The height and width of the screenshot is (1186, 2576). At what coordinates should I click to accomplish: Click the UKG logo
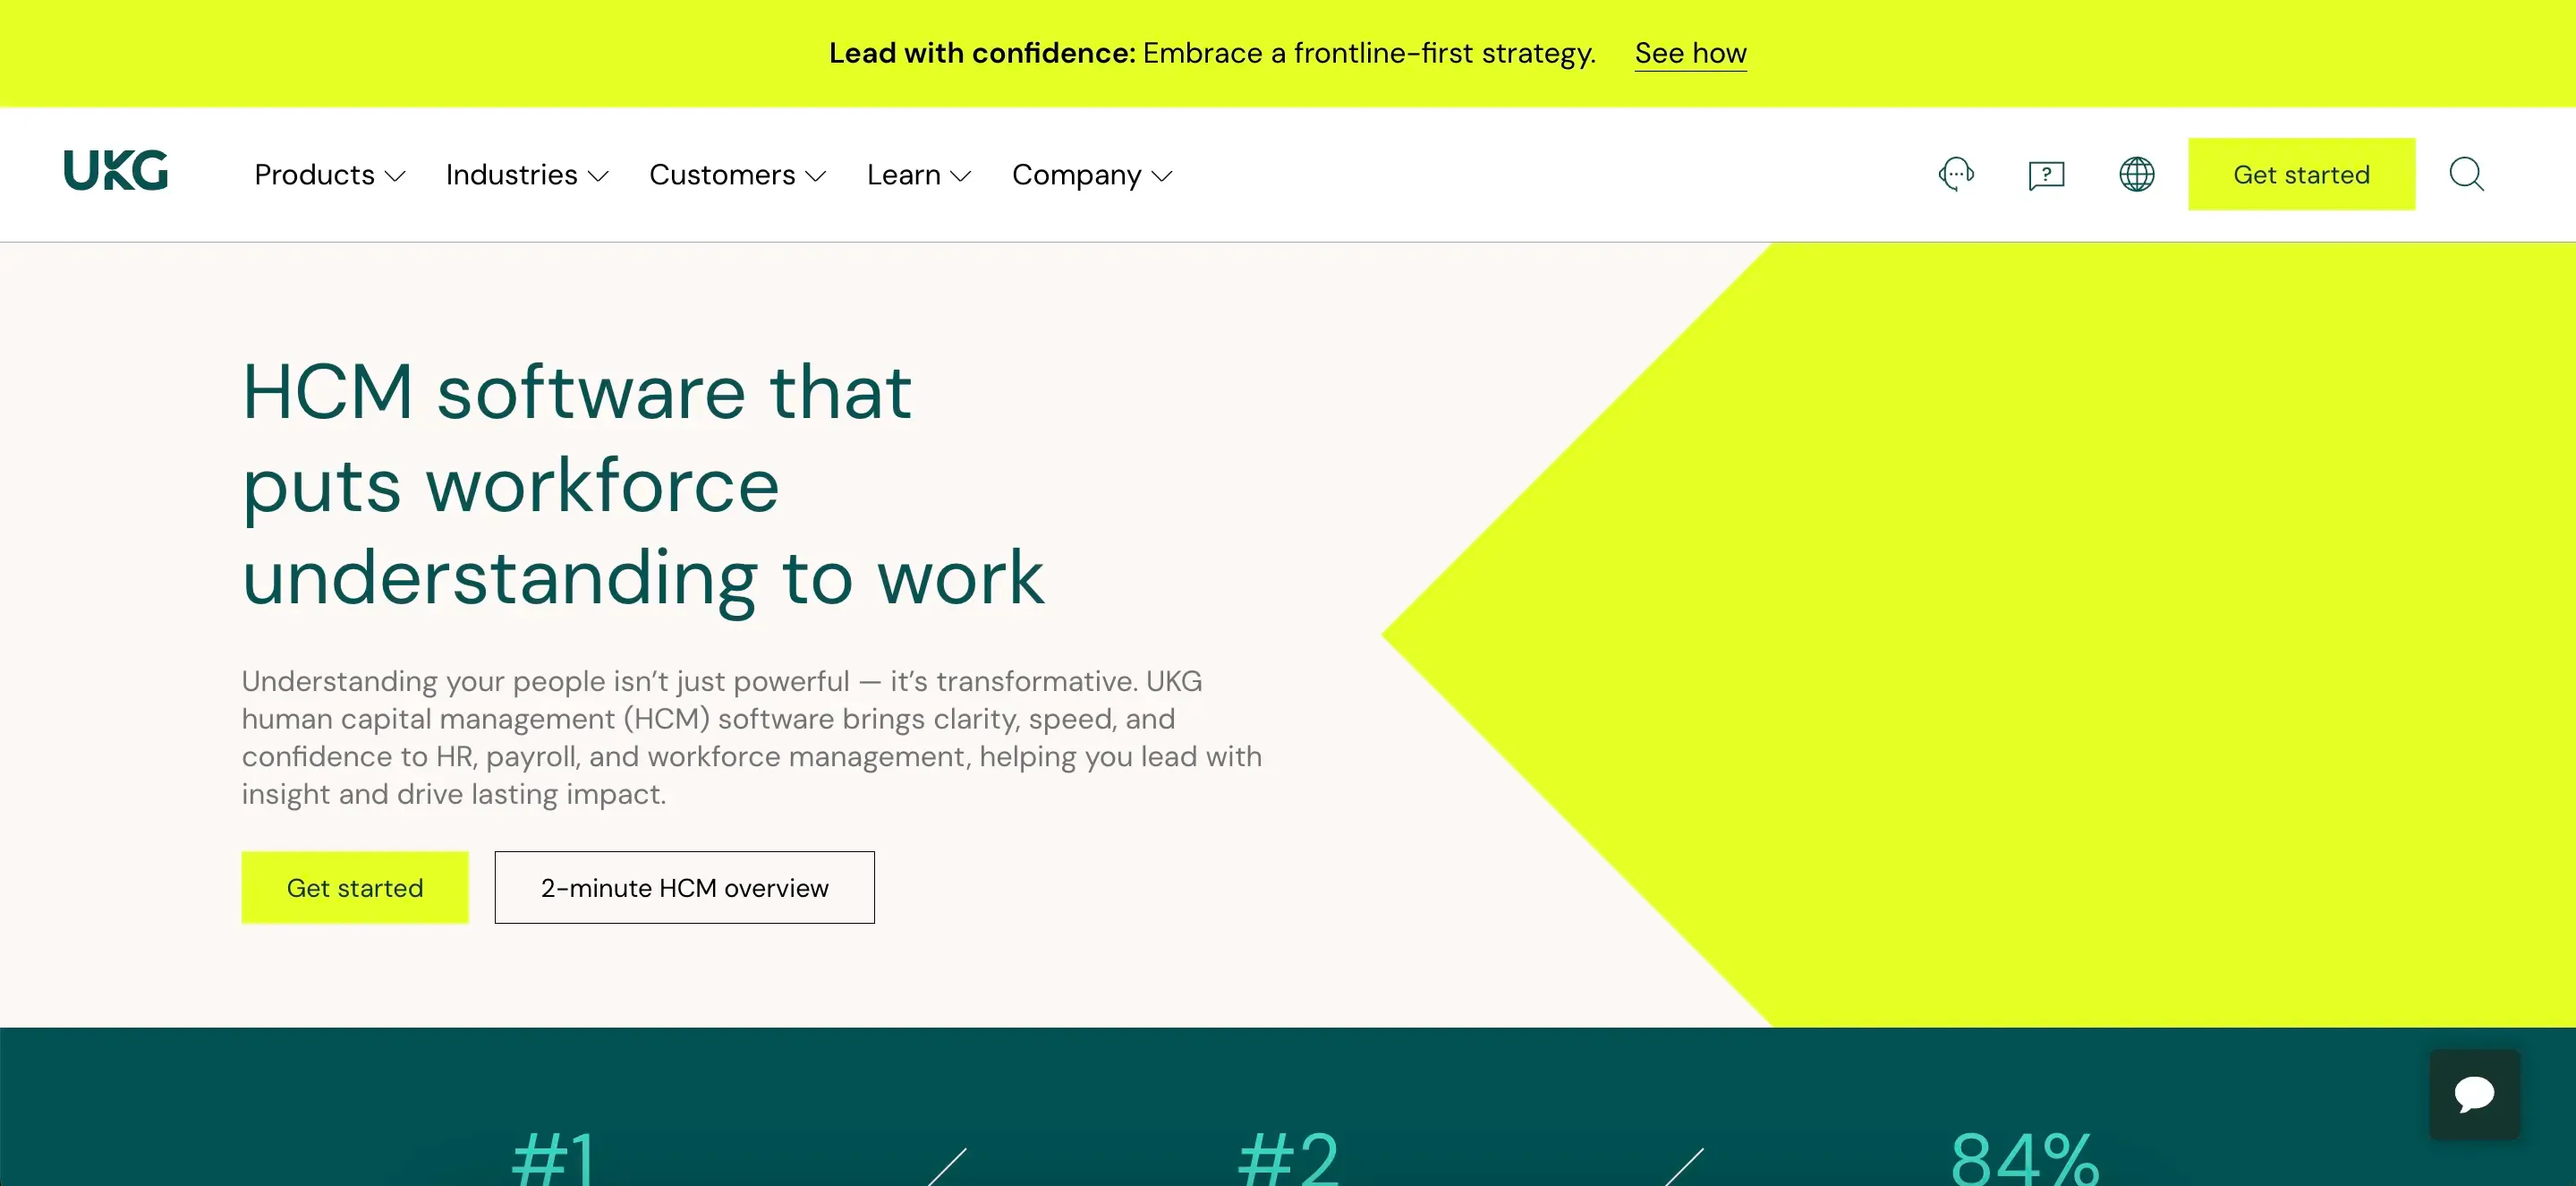[115, 171]
